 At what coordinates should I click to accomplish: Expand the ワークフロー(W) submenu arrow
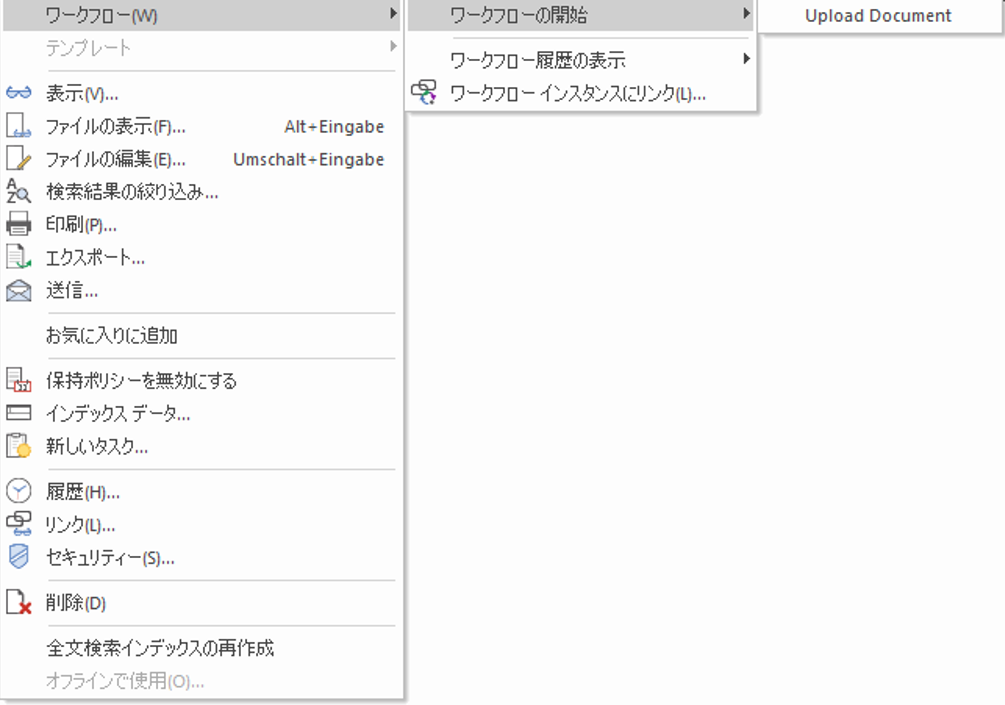tap(393, 13)
